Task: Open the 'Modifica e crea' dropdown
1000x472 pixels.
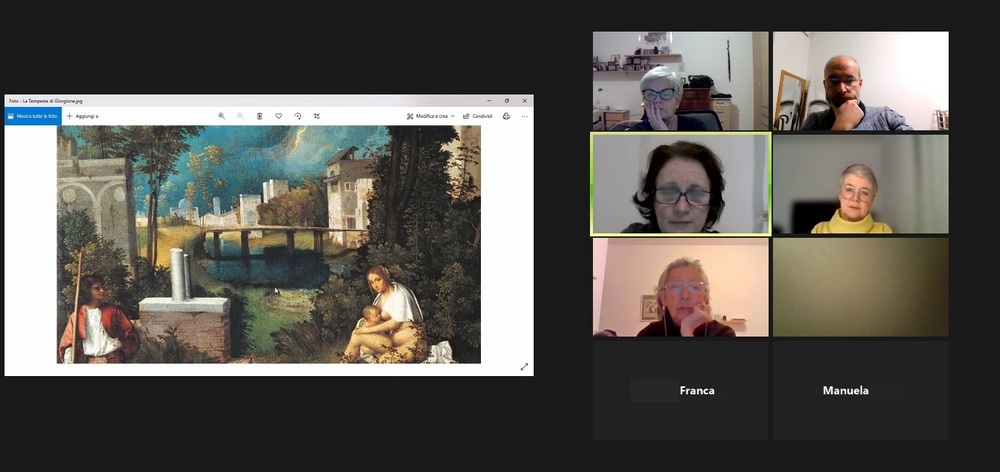Action: 430,116
